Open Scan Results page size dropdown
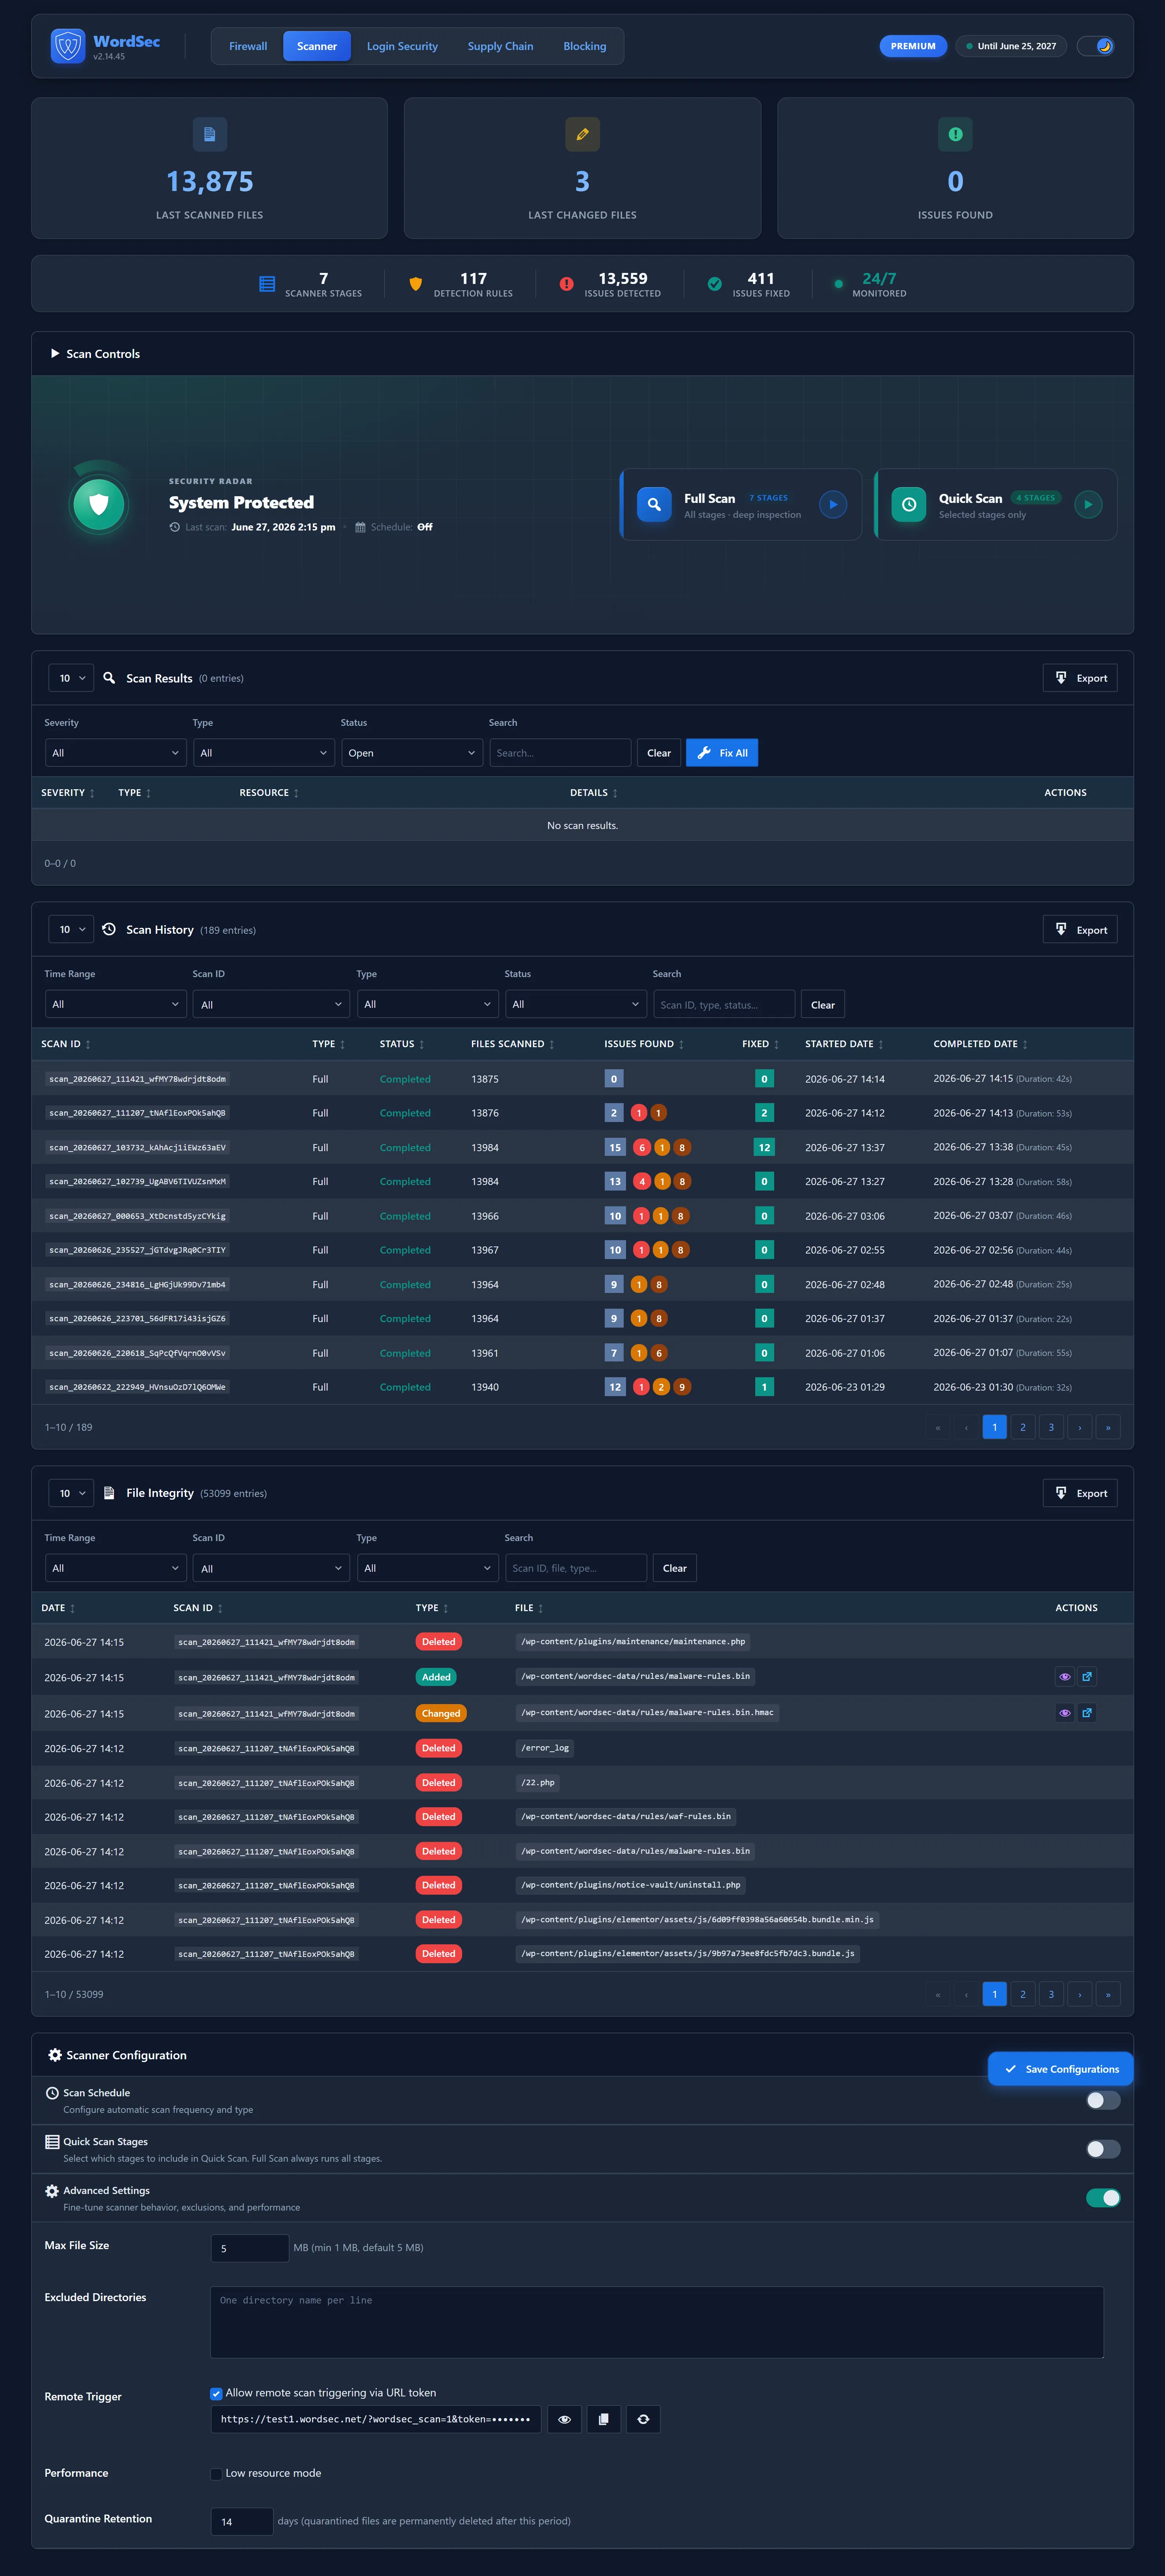Viewport: 1165px width, 2576px height. 71,678
